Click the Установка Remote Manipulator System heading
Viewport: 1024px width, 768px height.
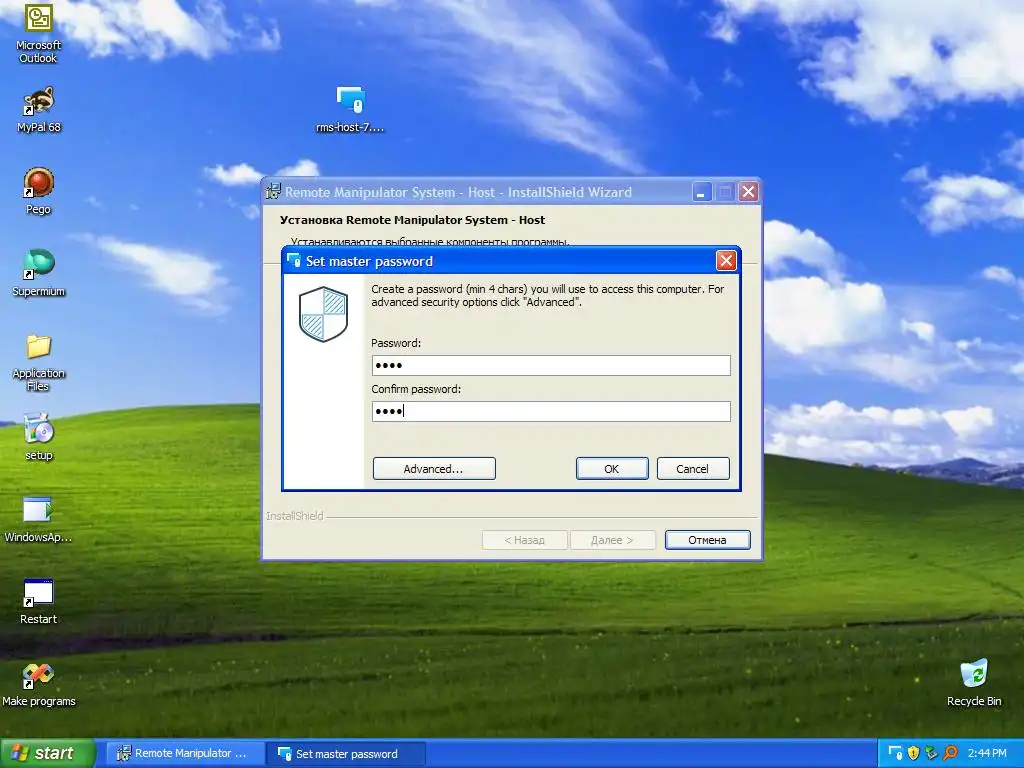click(412, 220)
